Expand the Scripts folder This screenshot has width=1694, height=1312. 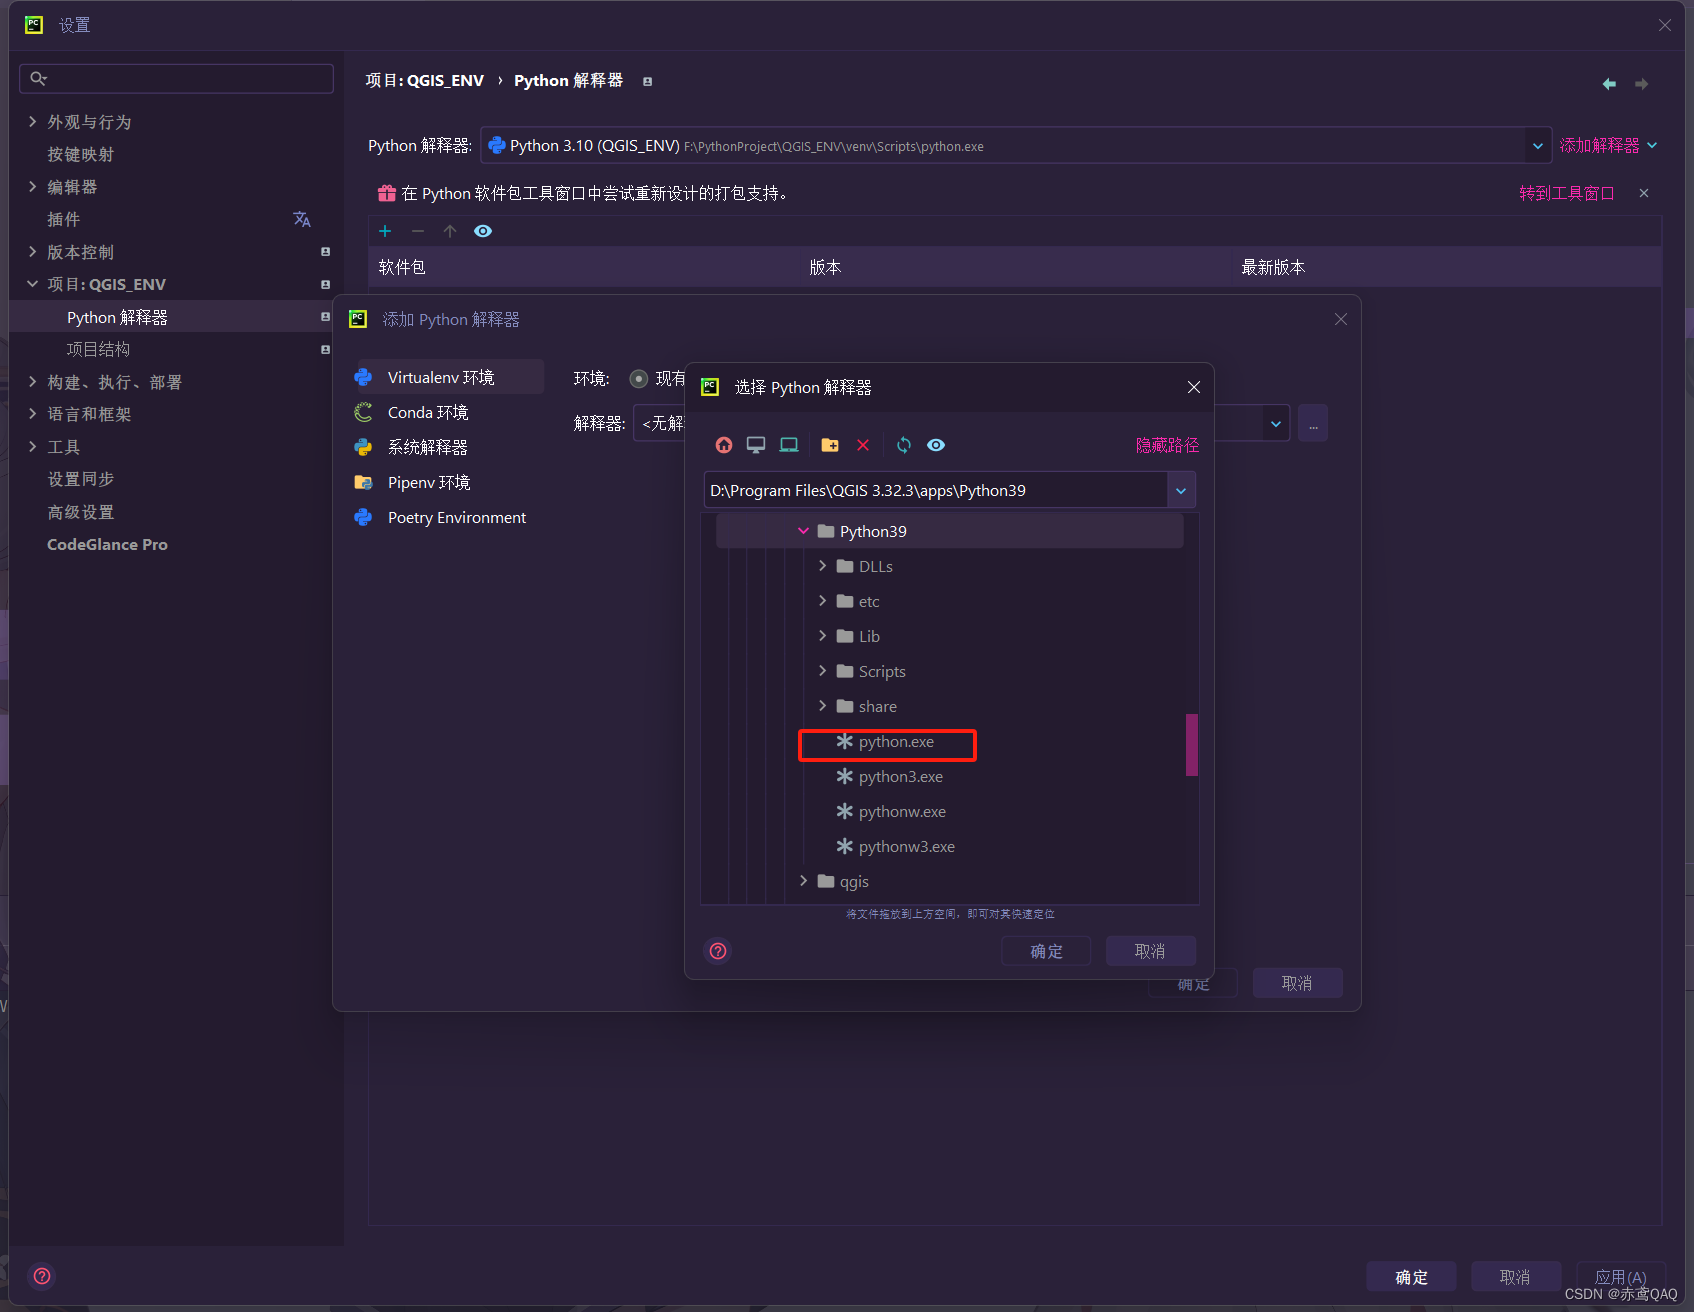tap(822, 671)
